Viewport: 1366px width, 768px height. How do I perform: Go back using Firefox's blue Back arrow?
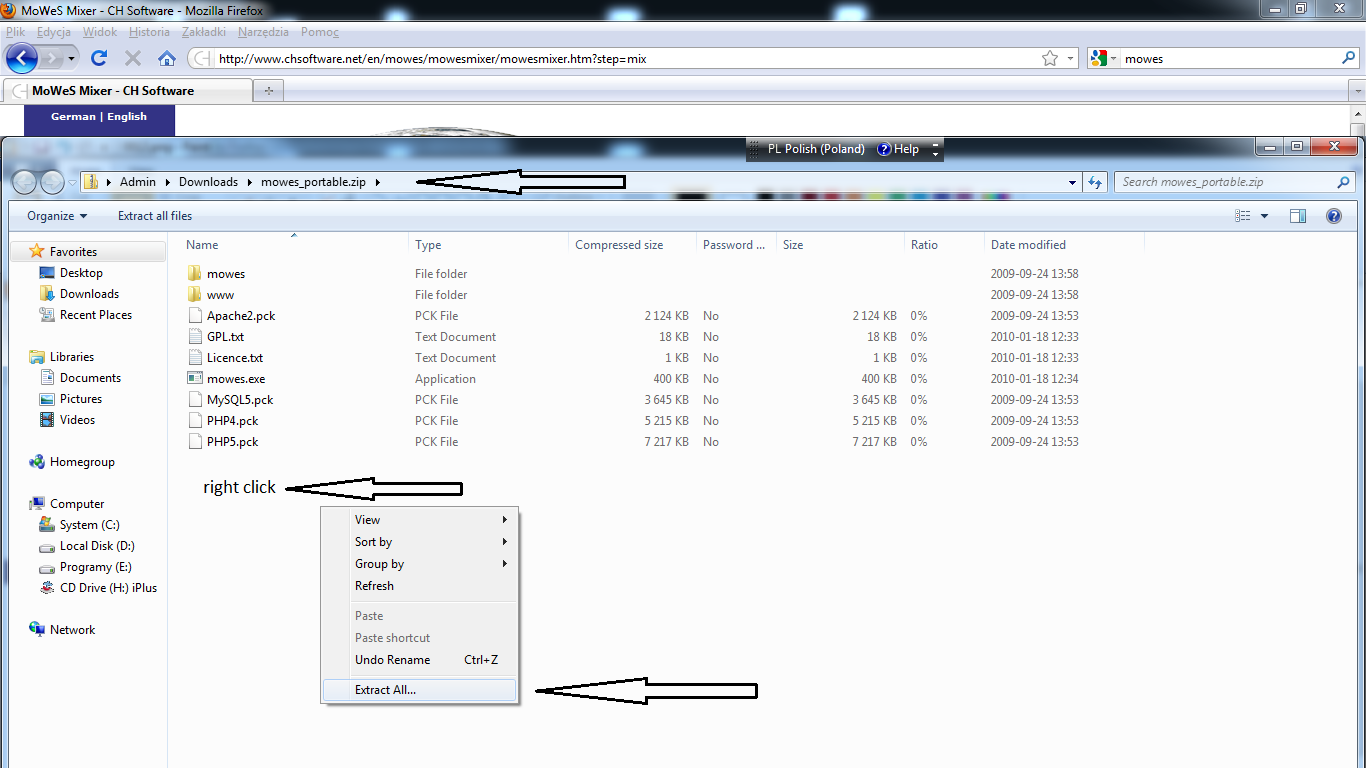pos(22,58)
